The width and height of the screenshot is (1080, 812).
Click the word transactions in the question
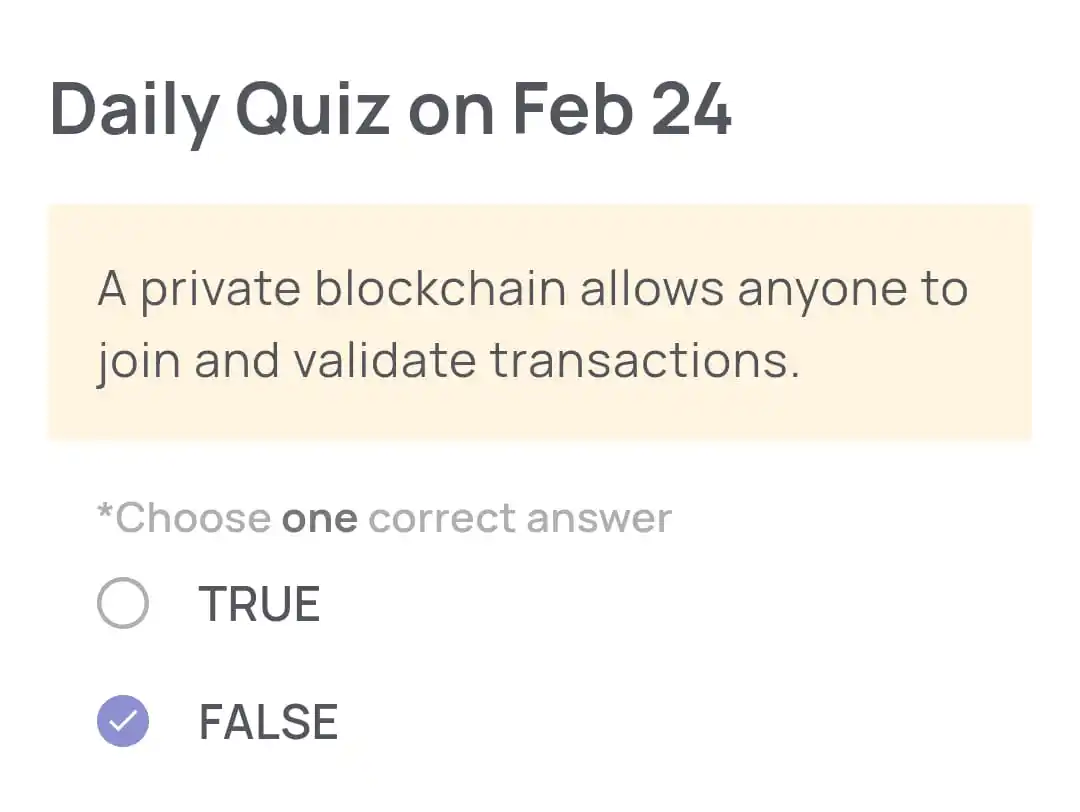pos(645,360)
